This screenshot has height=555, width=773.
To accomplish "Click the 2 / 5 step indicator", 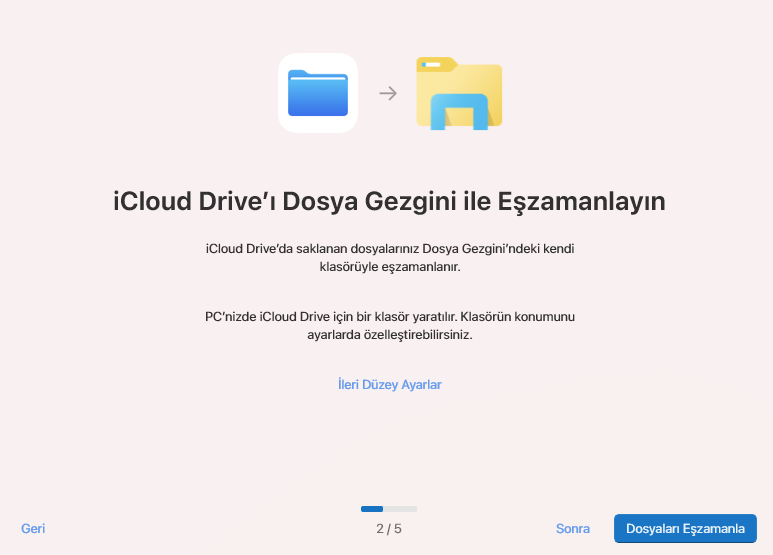I will click(x=389, y=529).
